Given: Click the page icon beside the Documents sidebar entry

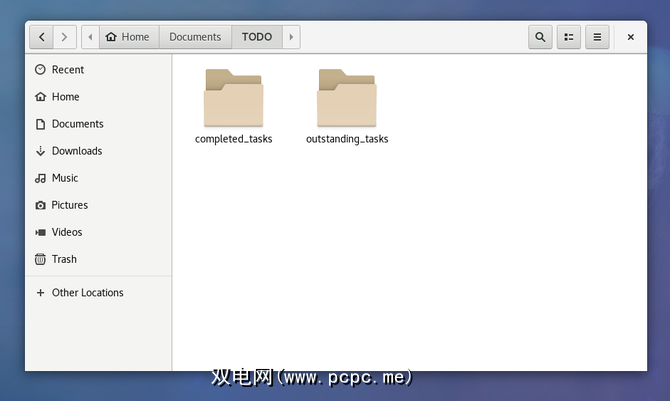Looking at the screenshot, I should pos(41,124).
